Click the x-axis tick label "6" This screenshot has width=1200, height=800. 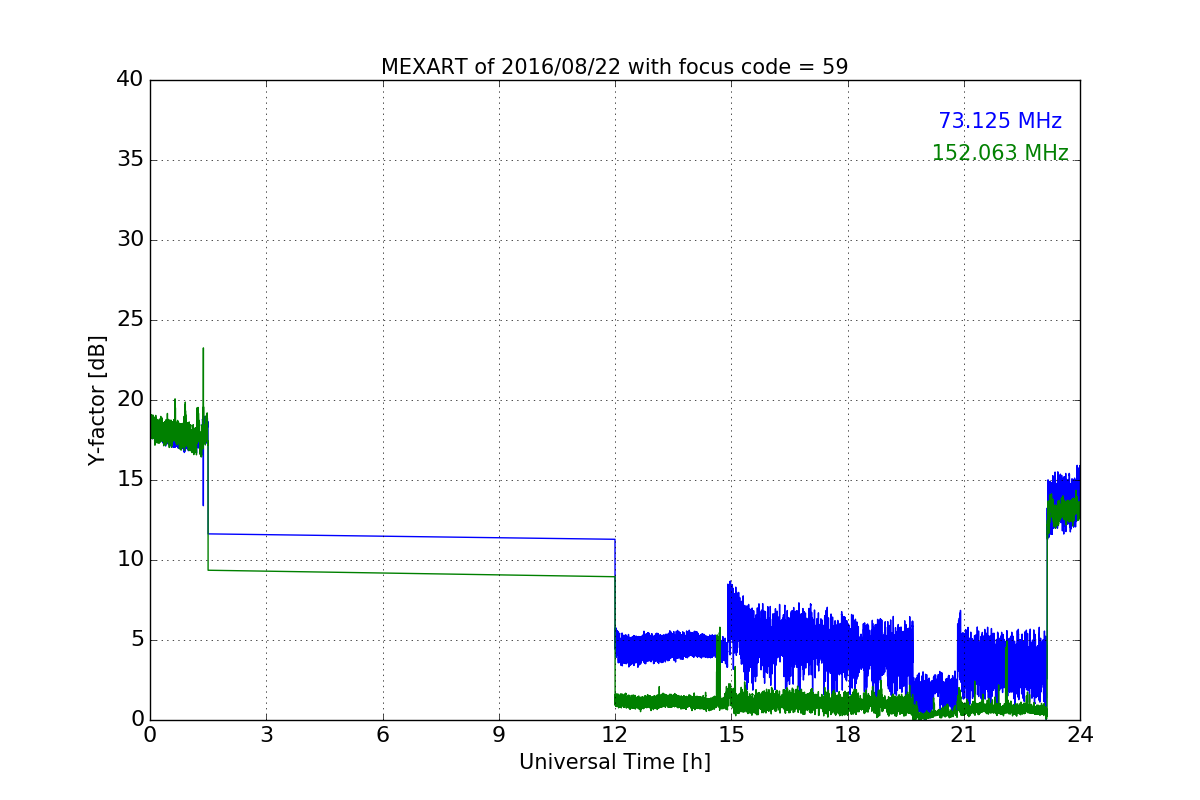(383, 735)
